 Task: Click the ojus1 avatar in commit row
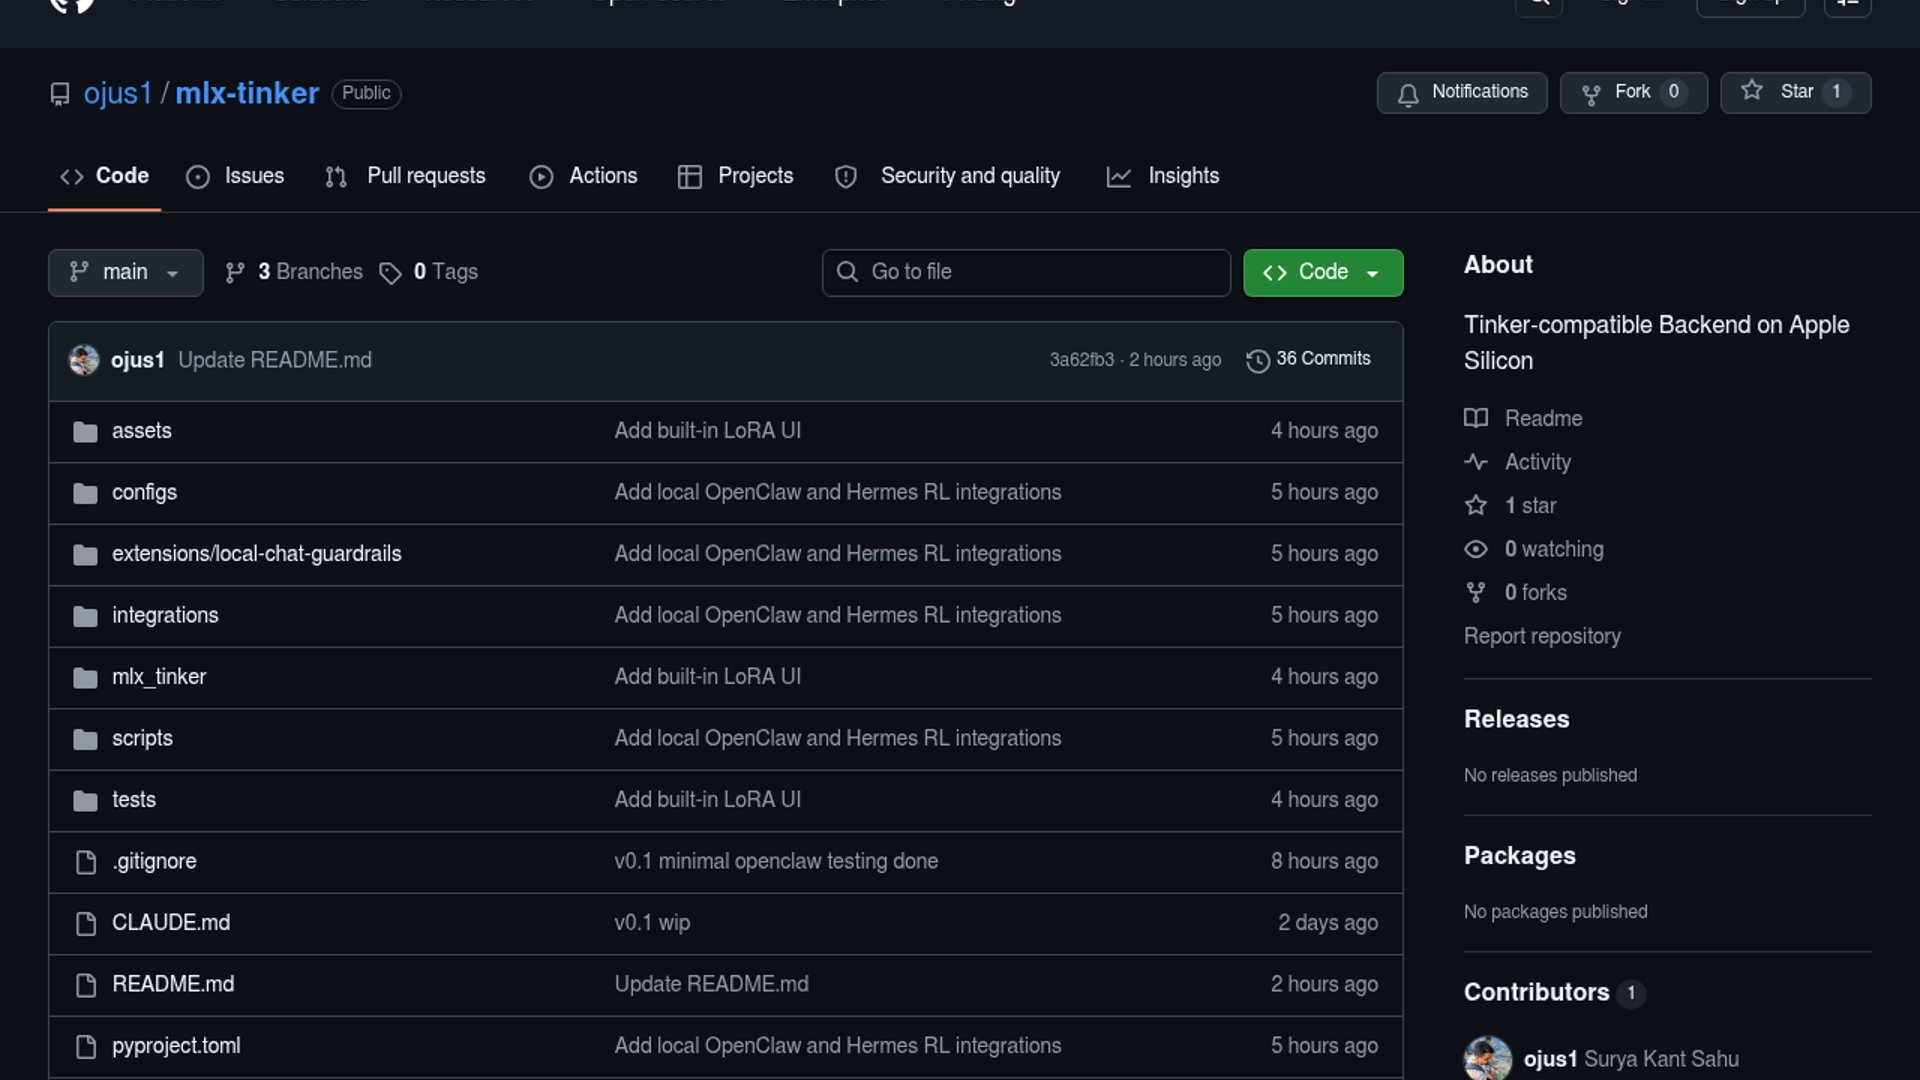click(x=84, y=360)
